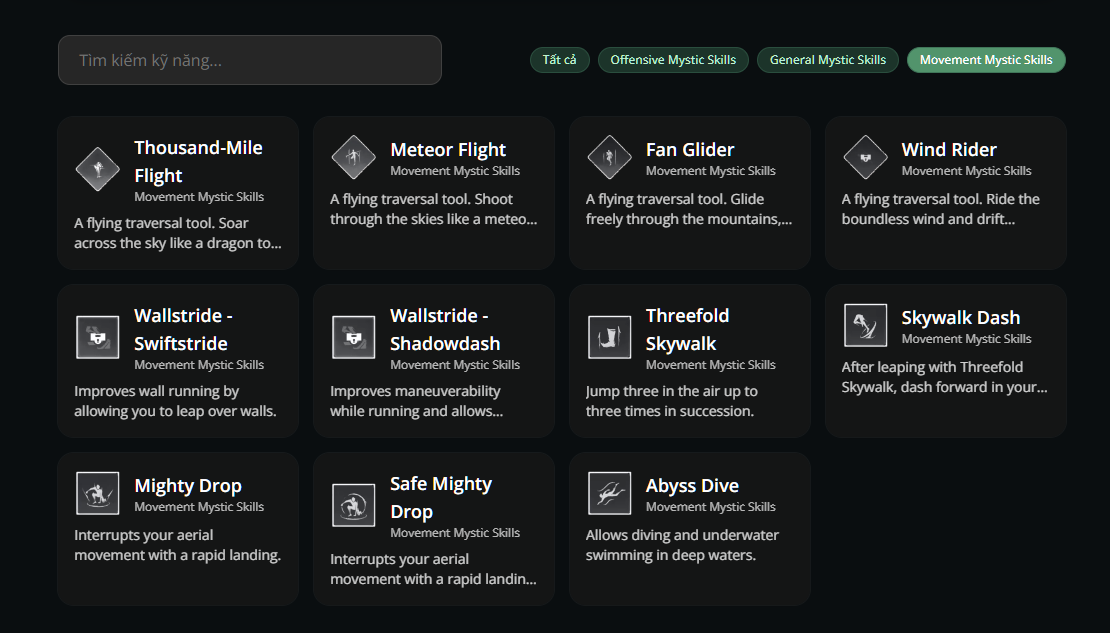Click the Skywalk Dash description text
The height and width of the screenshot is (633, 1110).
coord(944,377)
